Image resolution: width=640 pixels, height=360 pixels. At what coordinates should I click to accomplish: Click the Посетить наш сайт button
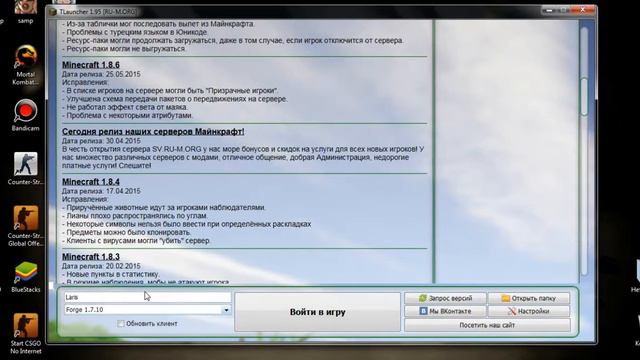487,325
